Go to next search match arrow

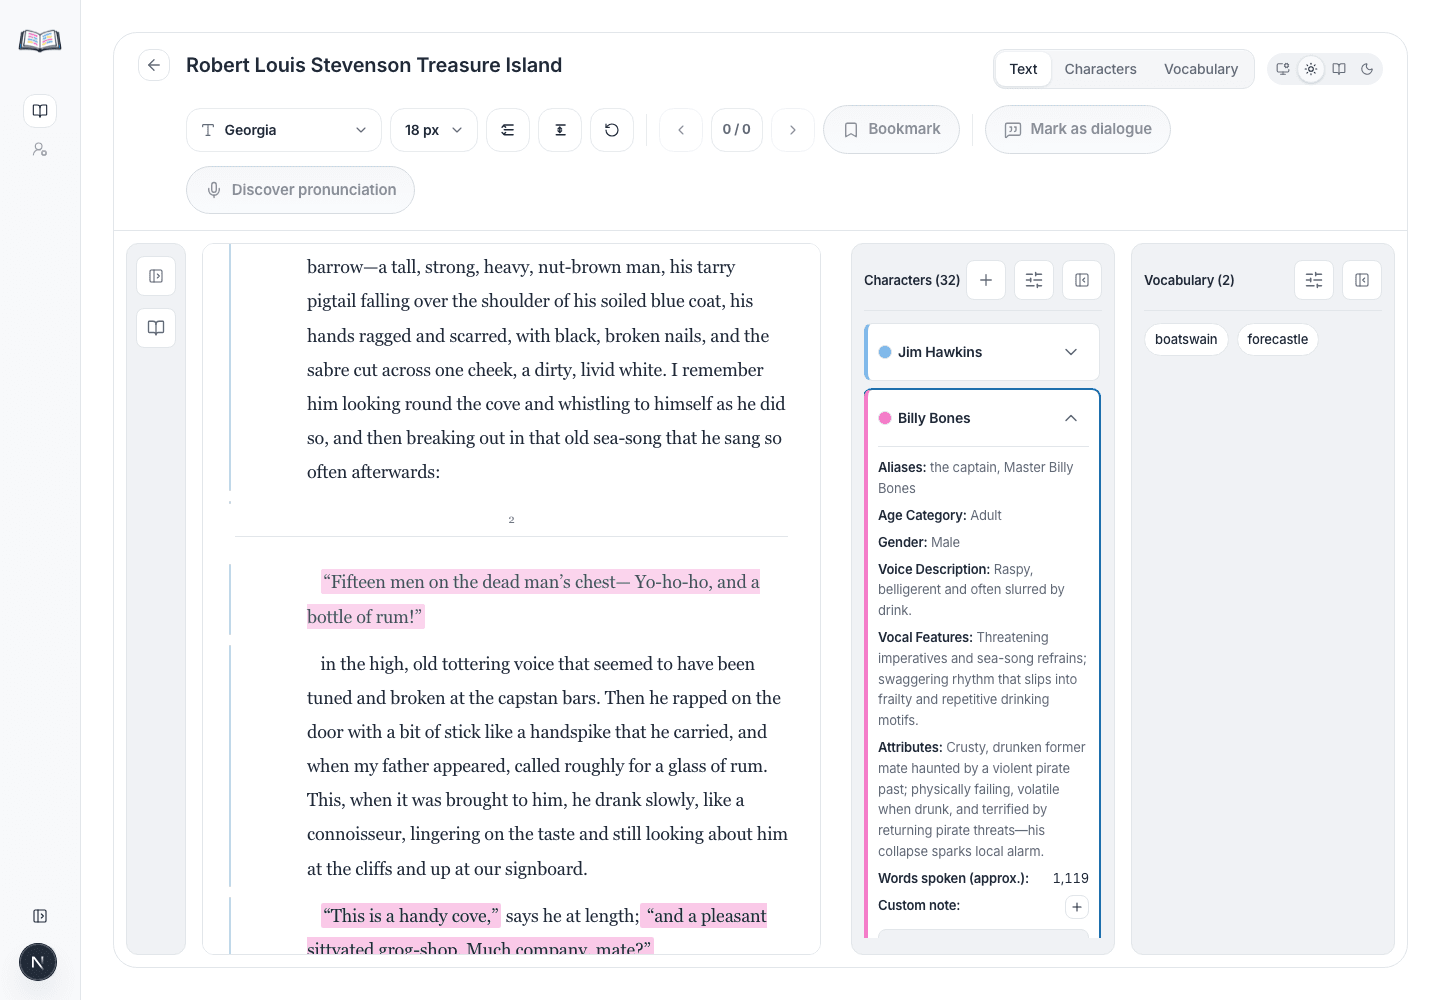[x=793, y=130]
